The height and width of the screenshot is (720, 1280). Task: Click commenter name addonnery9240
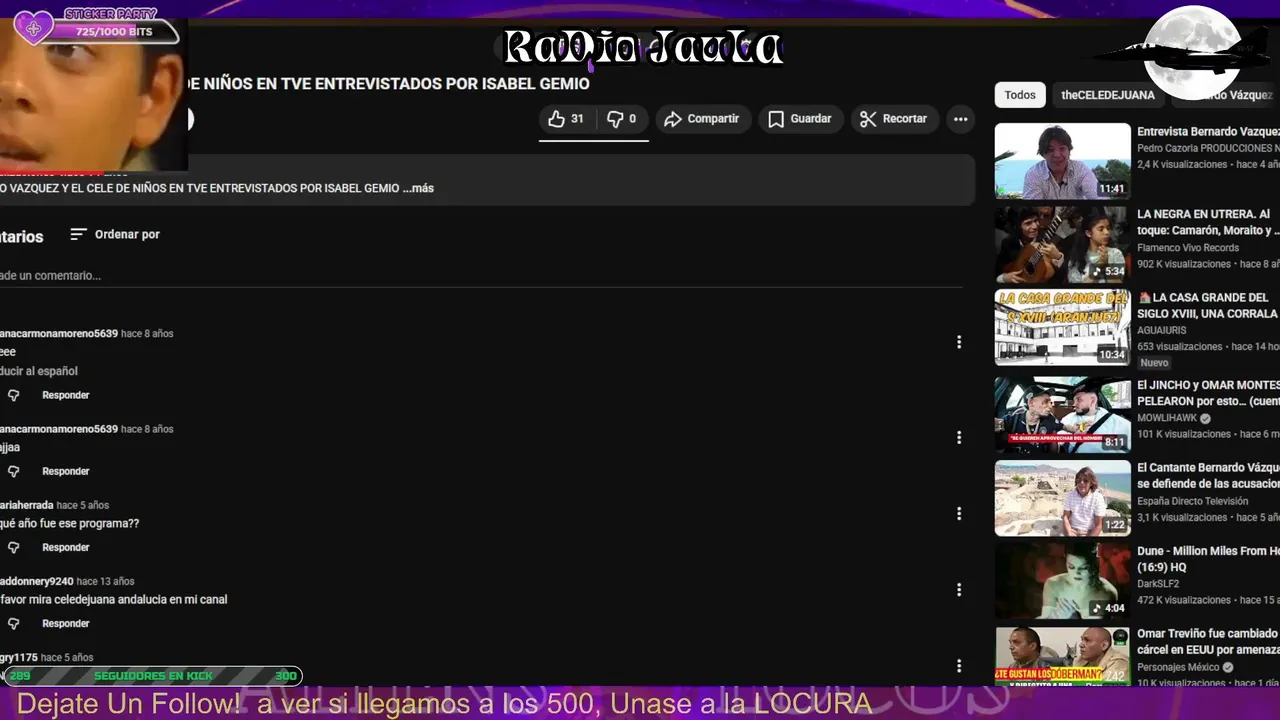(x=36, y=581)
